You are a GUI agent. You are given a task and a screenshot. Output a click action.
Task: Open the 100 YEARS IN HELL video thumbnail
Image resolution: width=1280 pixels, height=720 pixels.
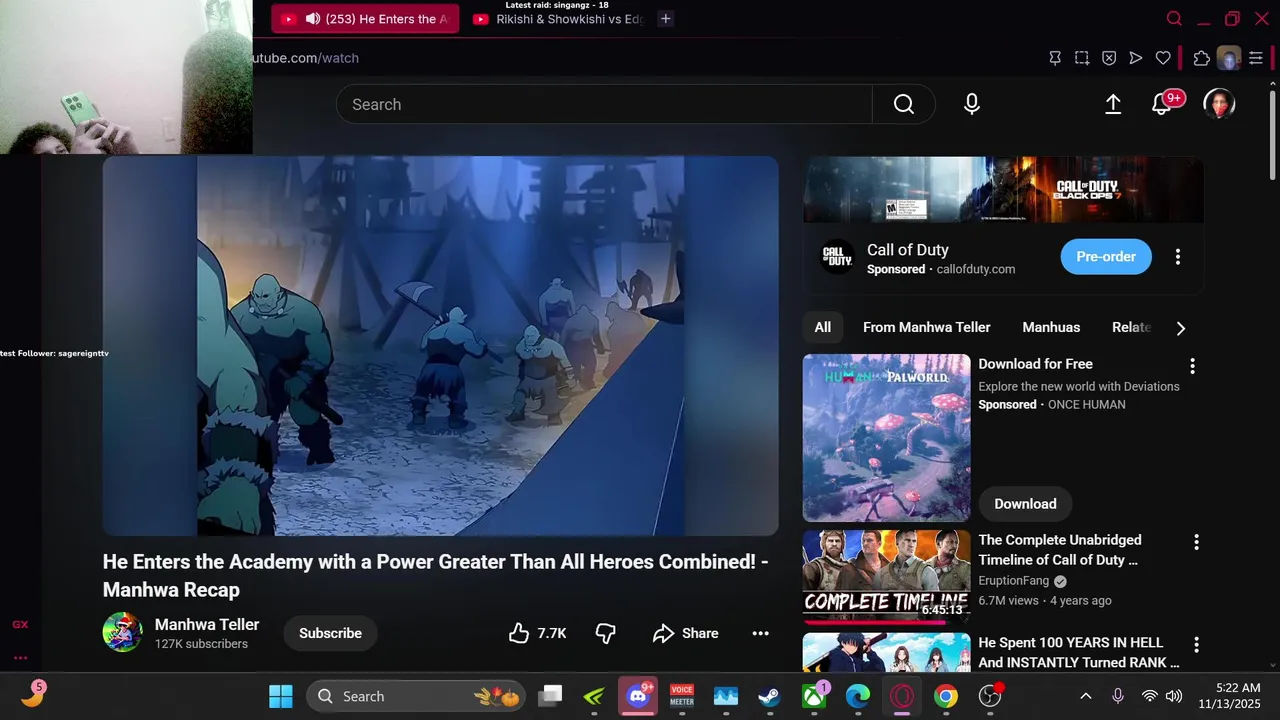pos(887,652)
